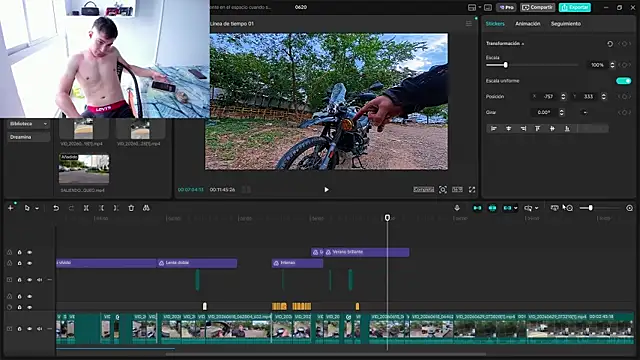Expand the Biblioteca dropdown
Image resolution: width=640 pixels, height=360 pixels.
click(x=29, y=124)
